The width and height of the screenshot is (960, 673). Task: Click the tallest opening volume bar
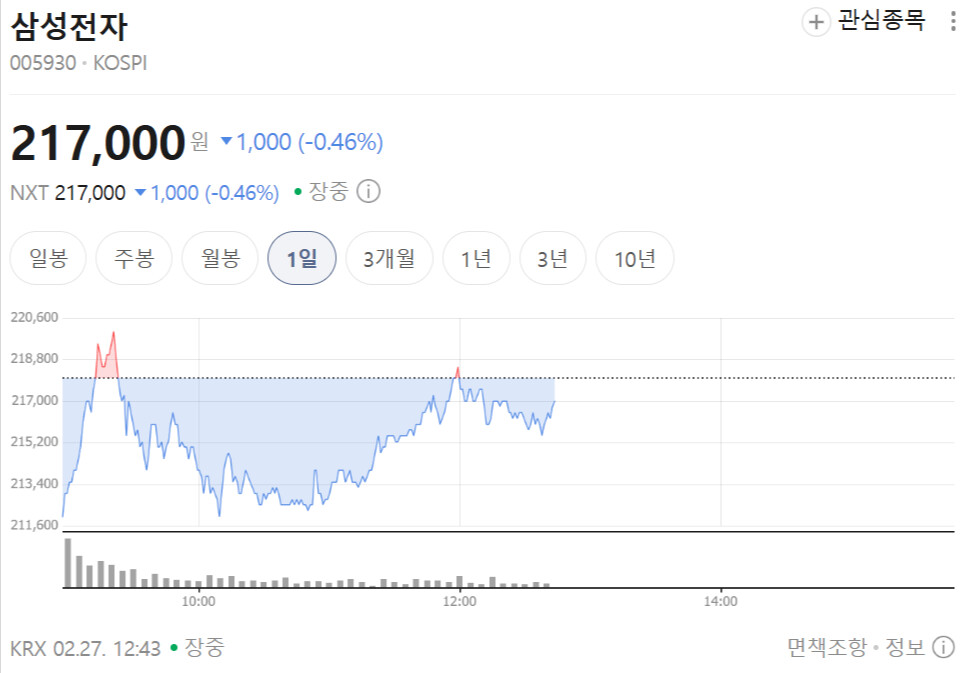click(x=68, y=562)
